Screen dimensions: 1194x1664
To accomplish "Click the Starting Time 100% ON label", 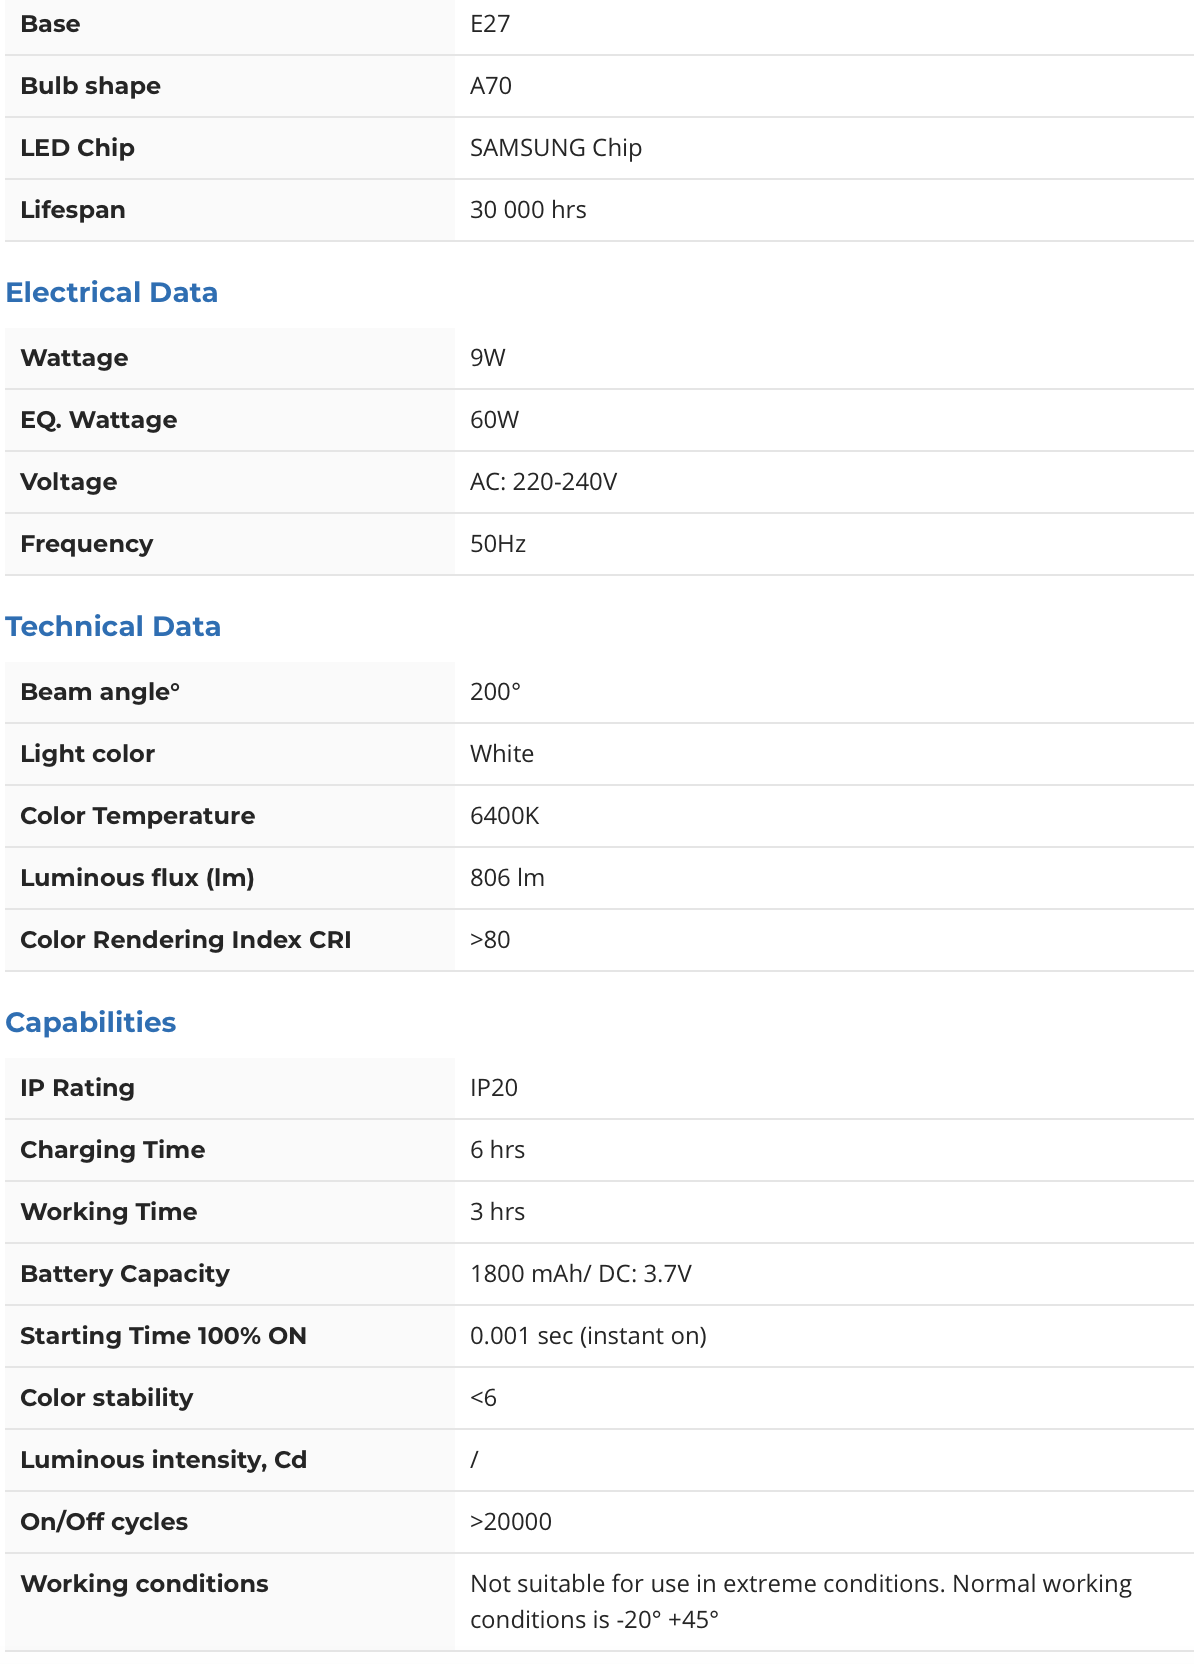I will (163, 1336).
